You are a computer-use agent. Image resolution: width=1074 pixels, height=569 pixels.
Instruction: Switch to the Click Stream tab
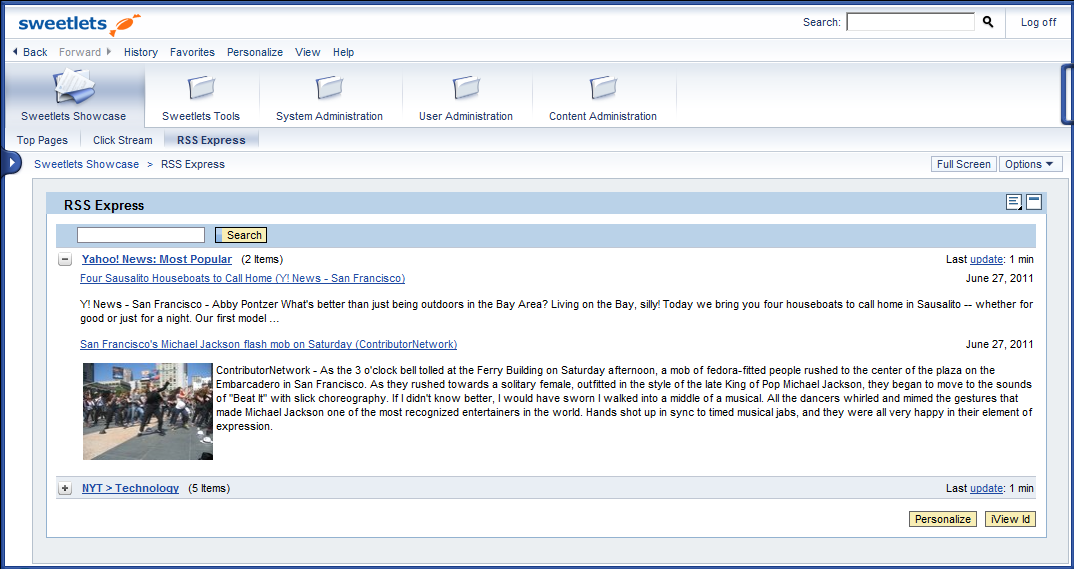coord(123,140)
